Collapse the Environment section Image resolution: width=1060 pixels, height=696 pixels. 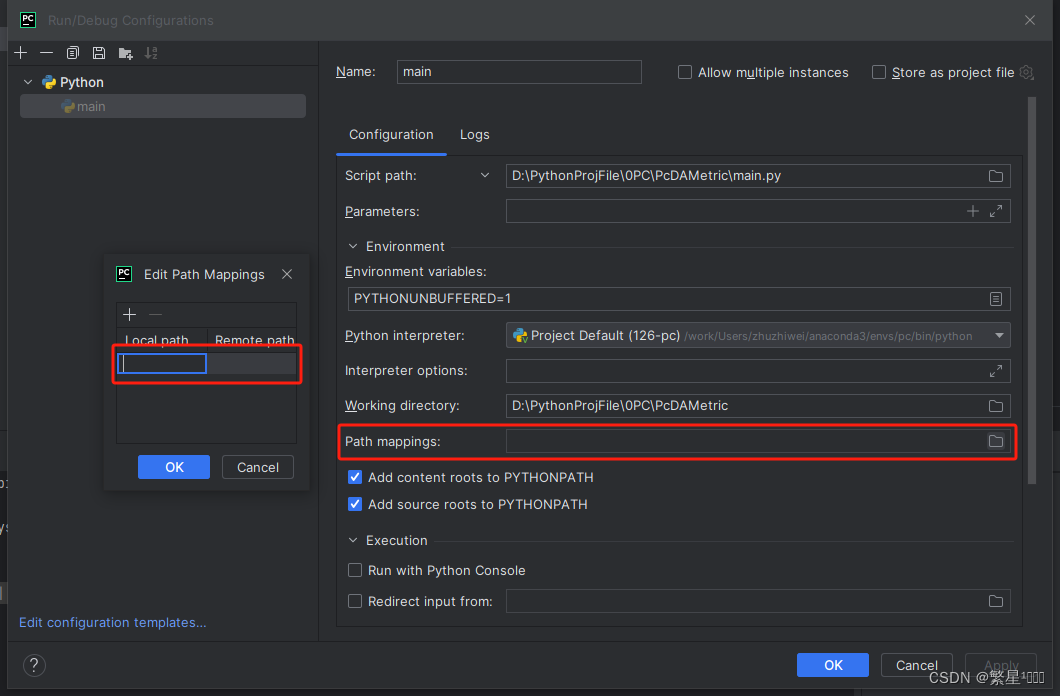tap(353, 247)
